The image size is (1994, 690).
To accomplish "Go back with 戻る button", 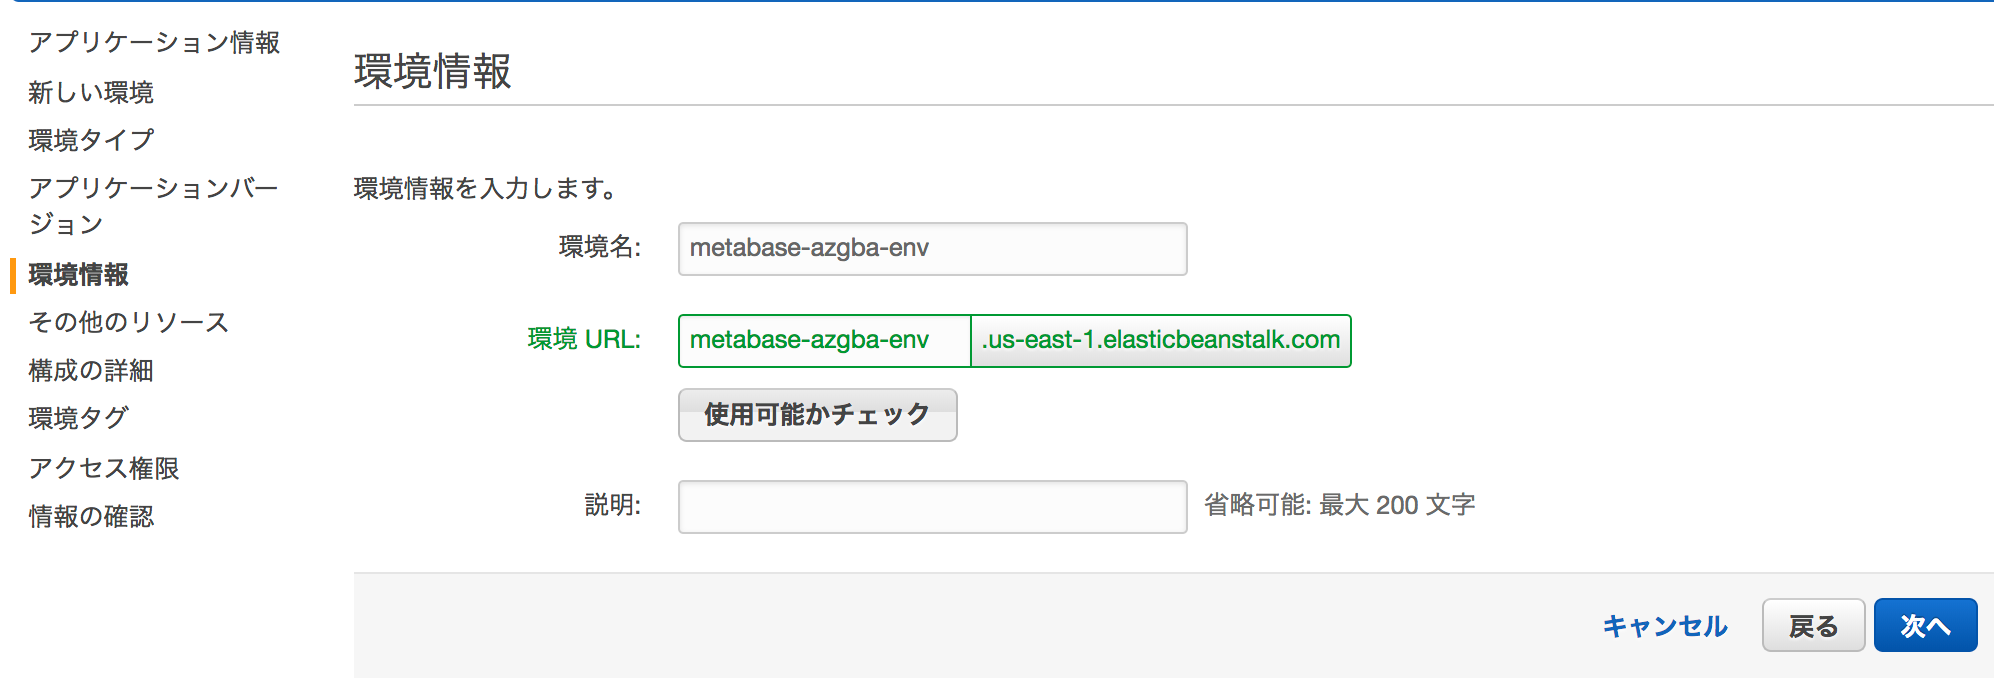I will (x=1813, y=626).
